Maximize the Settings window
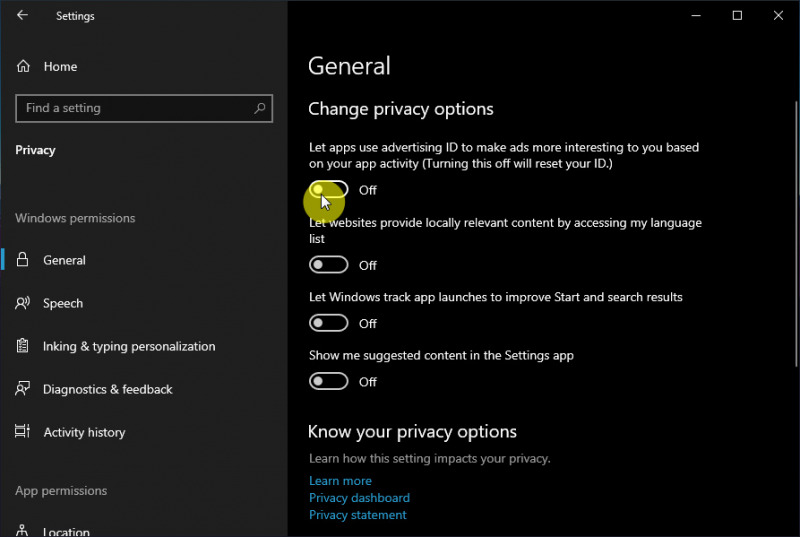The width and height of the screenshot is (800, 537). (737, 16)
